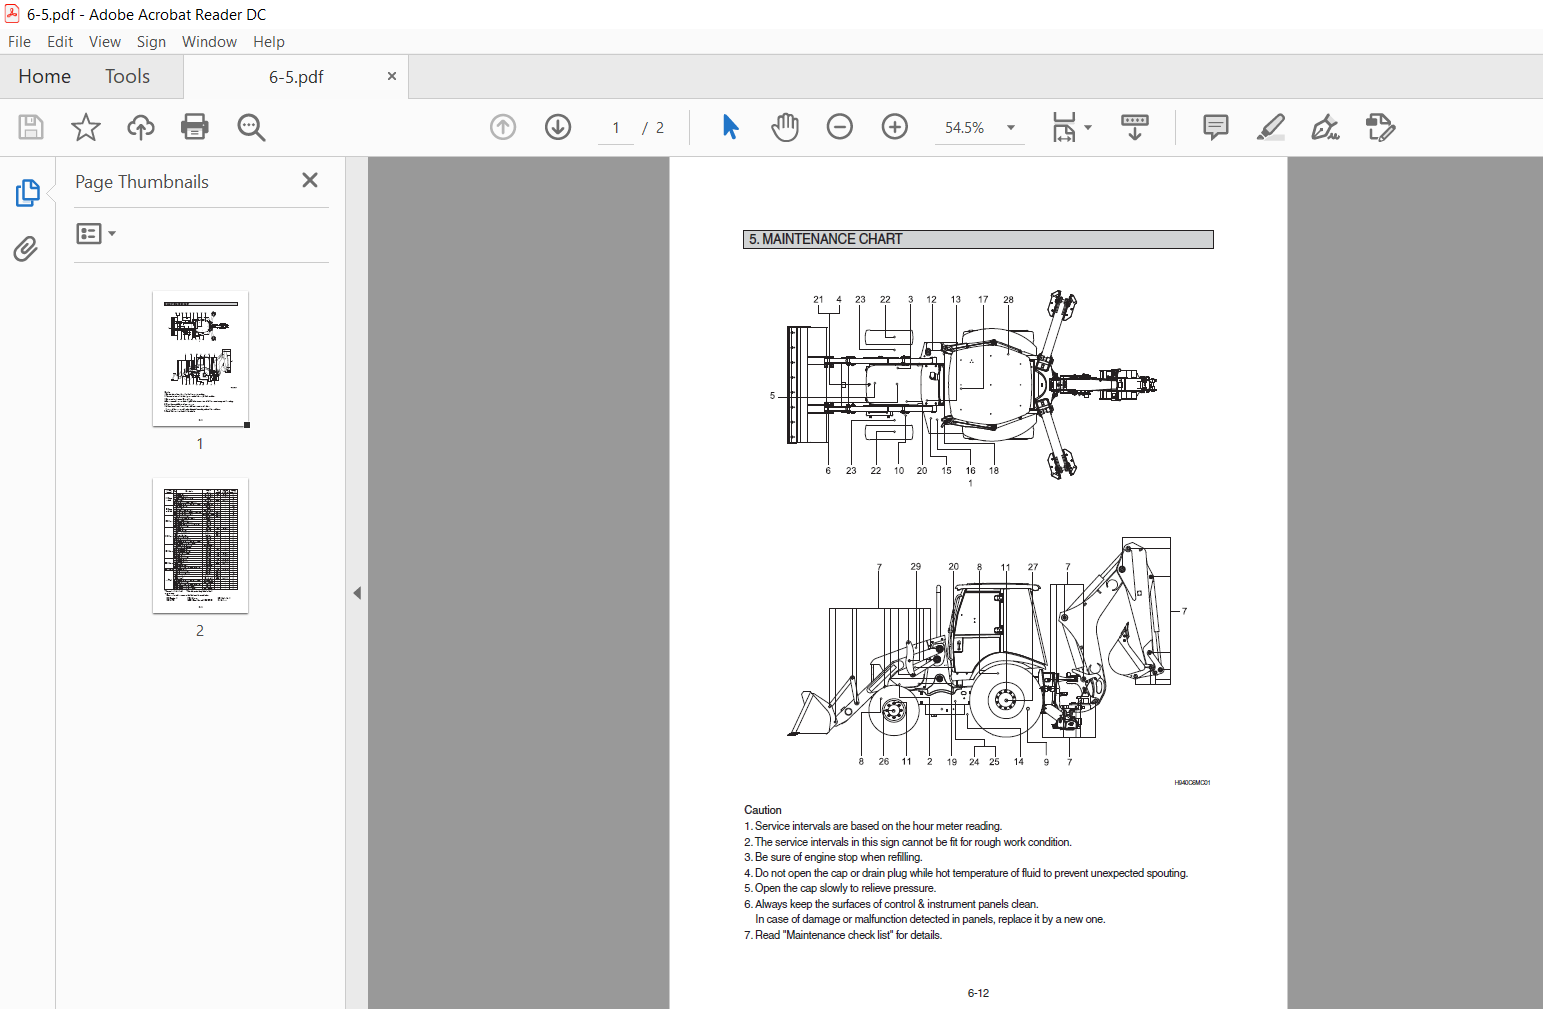1543x1009 pixels.
Task: Select the page 2 thumbnail
Action: click(200, 546)
